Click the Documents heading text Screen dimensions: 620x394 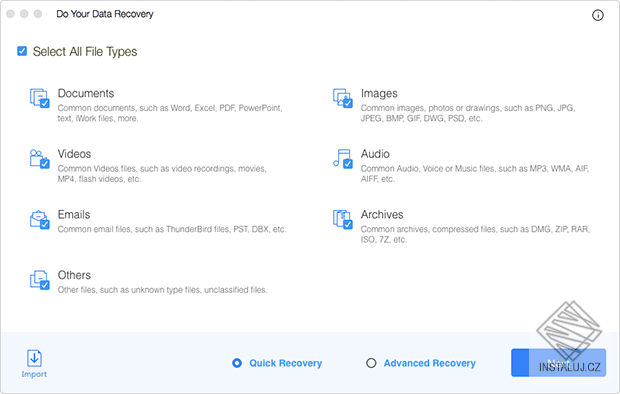pyautogui.click(x=86, y=93)
